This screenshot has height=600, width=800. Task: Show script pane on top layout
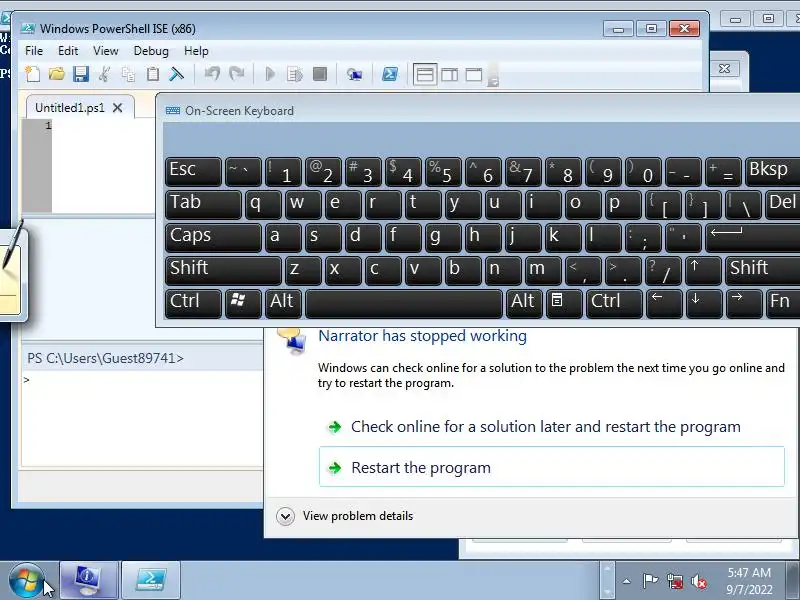tap(424, 75)
